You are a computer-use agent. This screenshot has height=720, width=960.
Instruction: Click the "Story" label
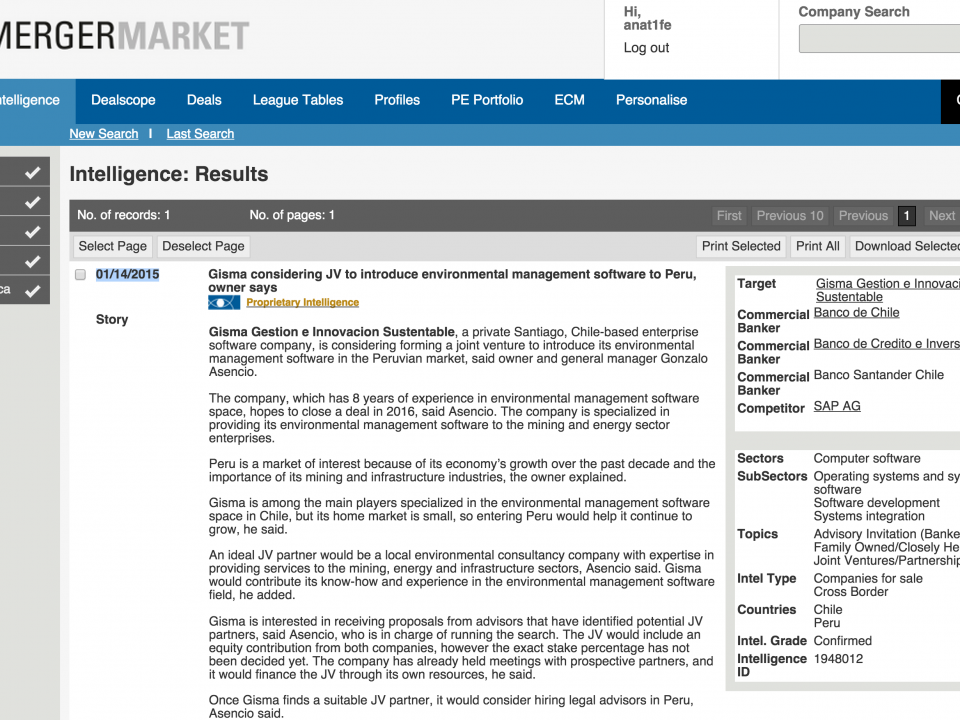click(x=112, y=320)
